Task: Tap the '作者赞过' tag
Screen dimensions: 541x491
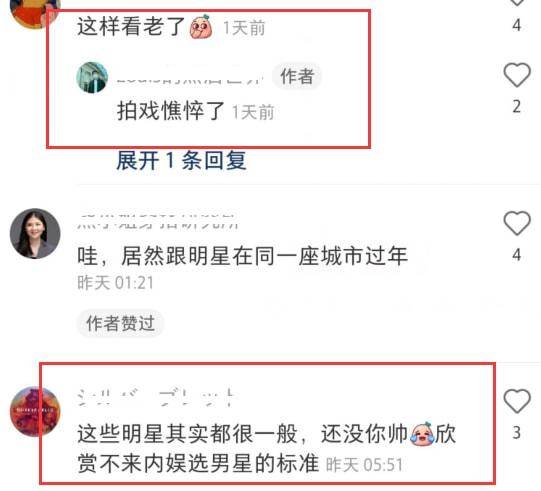Action: 120,323
